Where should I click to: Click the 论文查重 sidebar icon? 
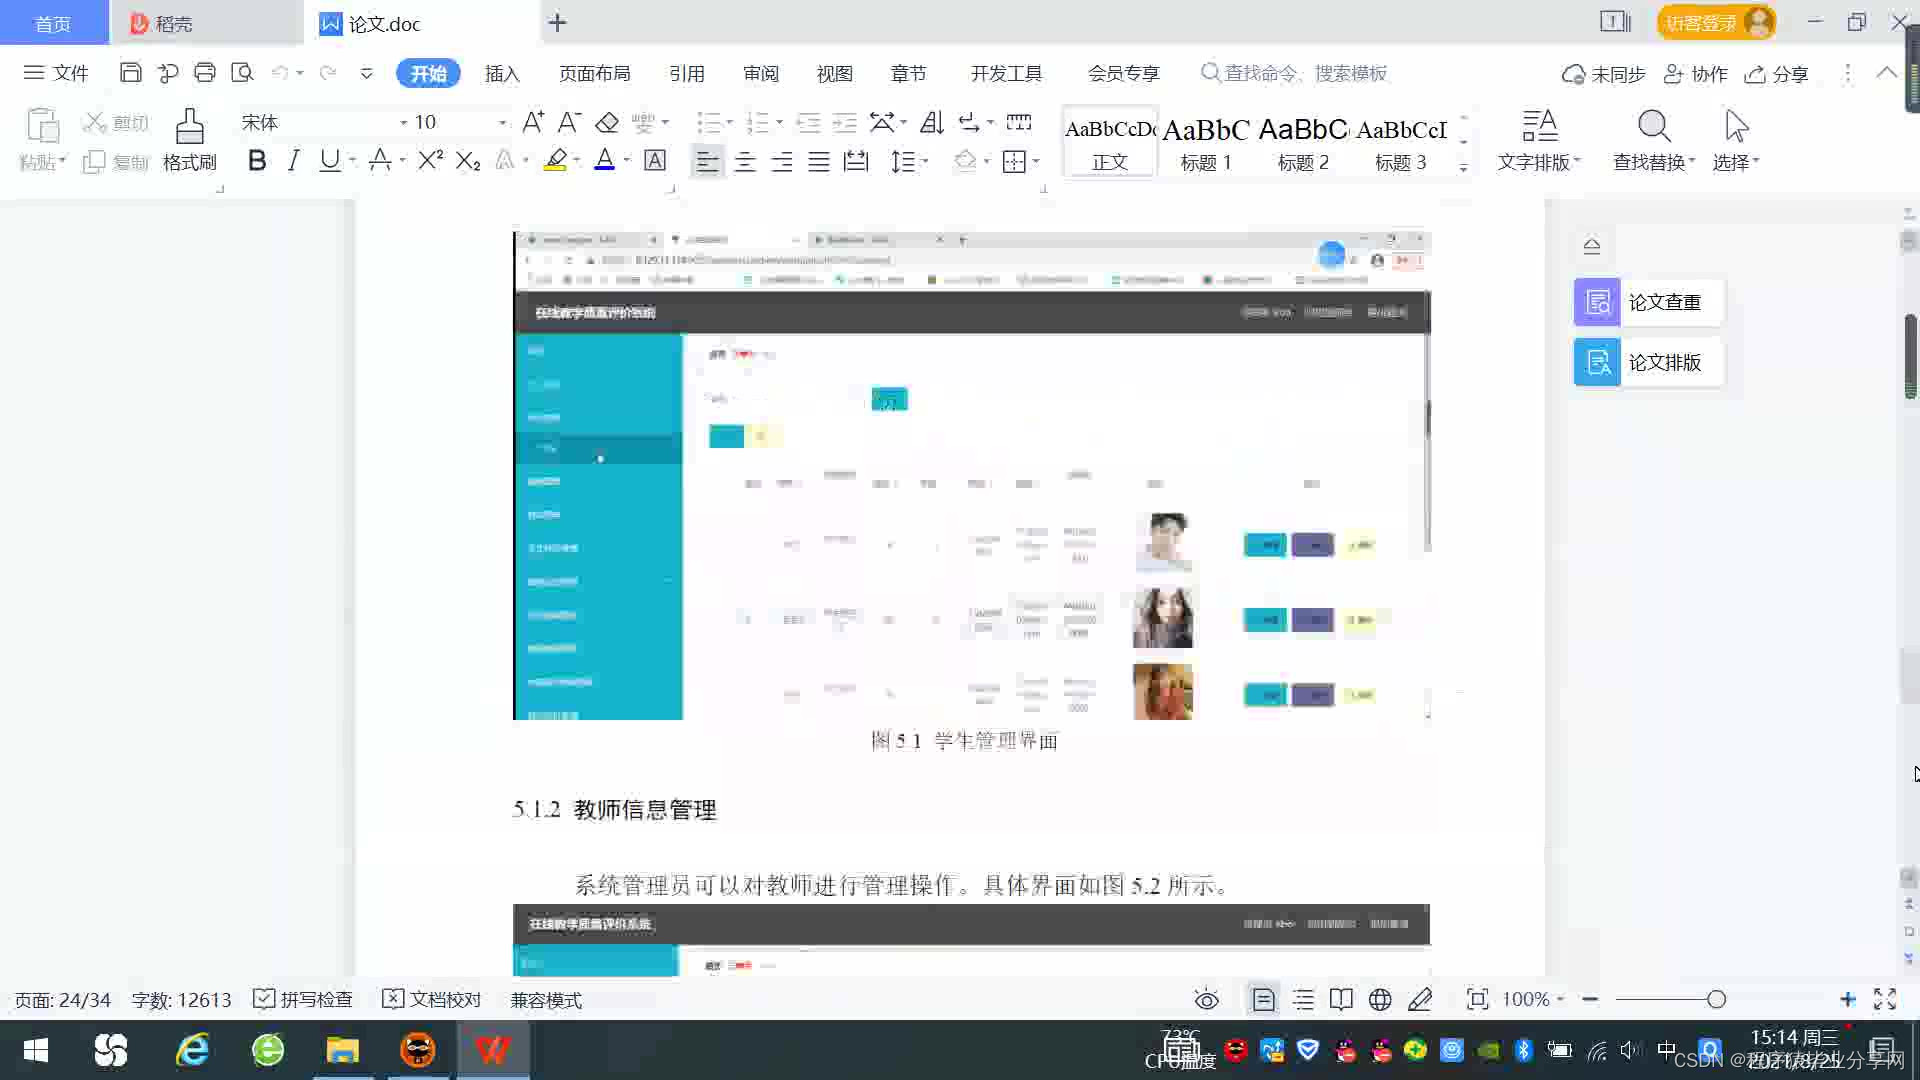point(1597,302)
